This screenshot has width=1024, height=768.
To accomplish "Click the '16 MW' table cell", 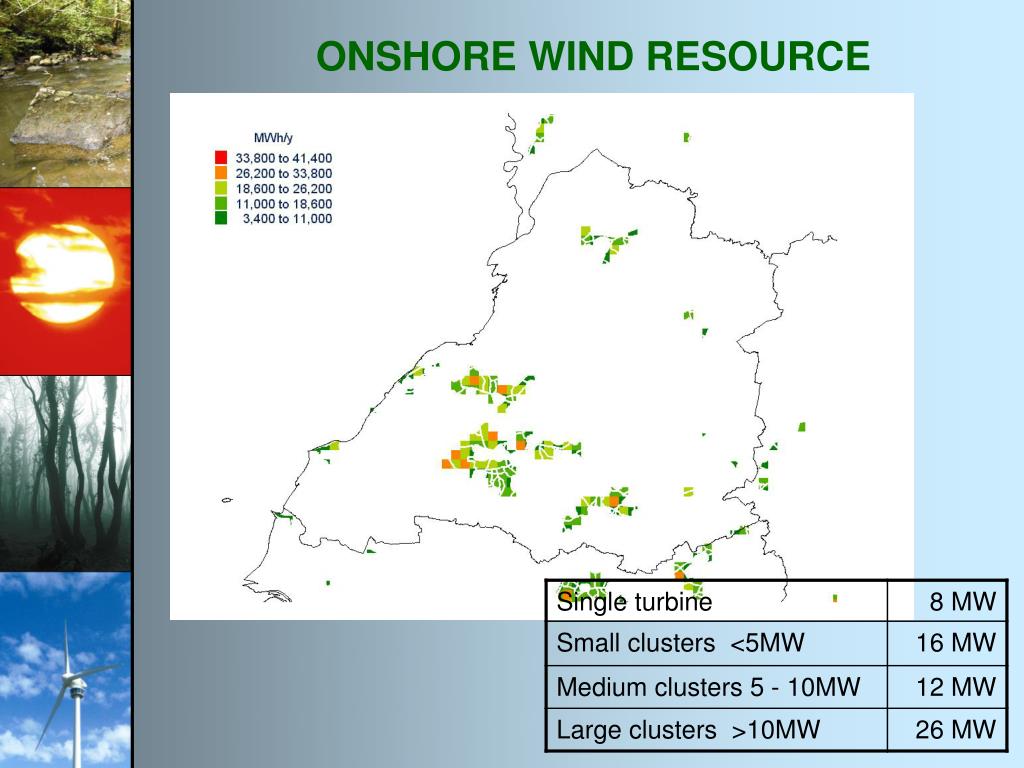I will coord(947,643).
